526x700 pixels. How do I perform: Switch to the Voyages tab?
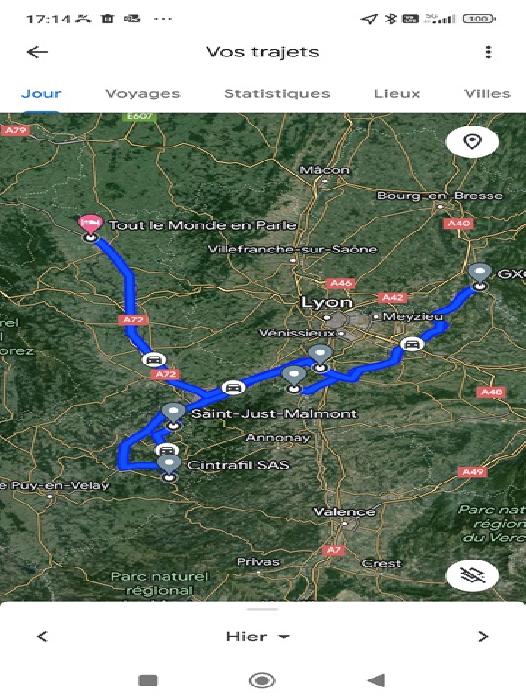142,94
